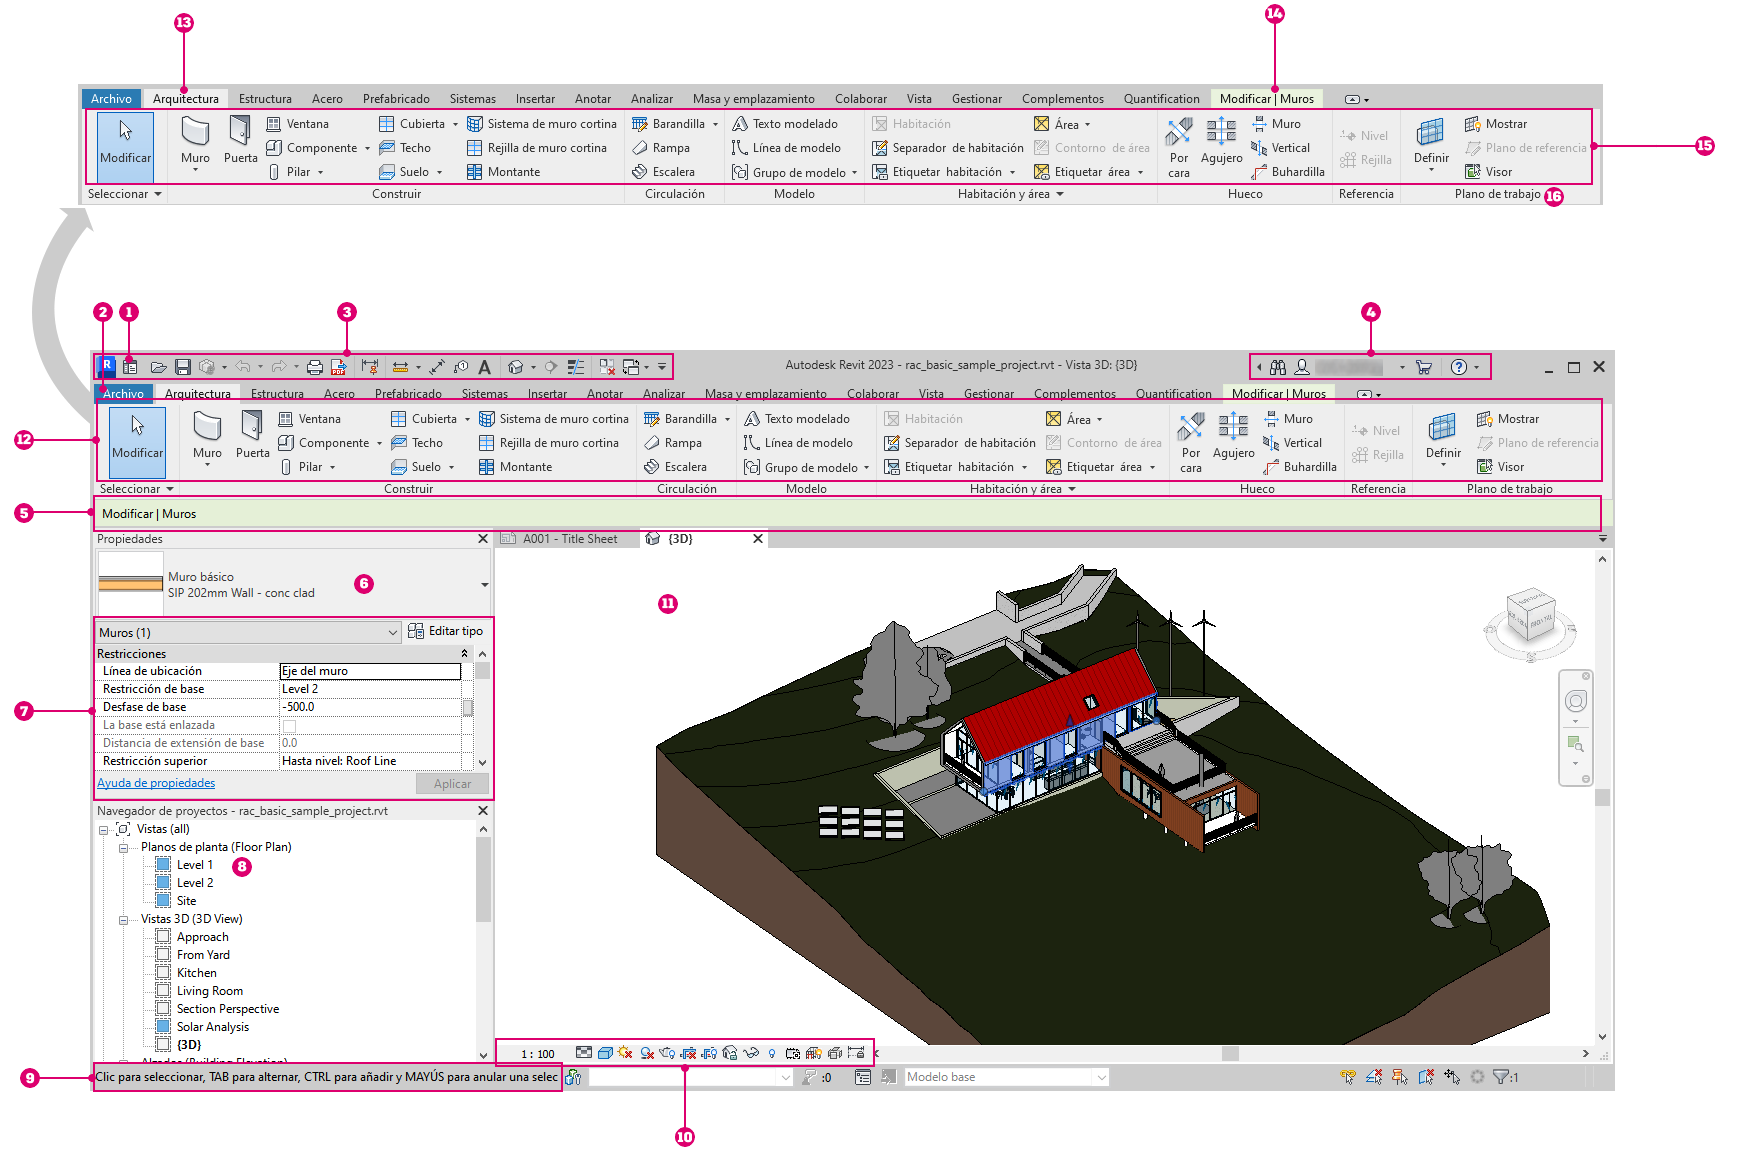Open the 'Estructura' tab in the enlarged ribbon
The image size is (1737, 1154).
[265, 99]
